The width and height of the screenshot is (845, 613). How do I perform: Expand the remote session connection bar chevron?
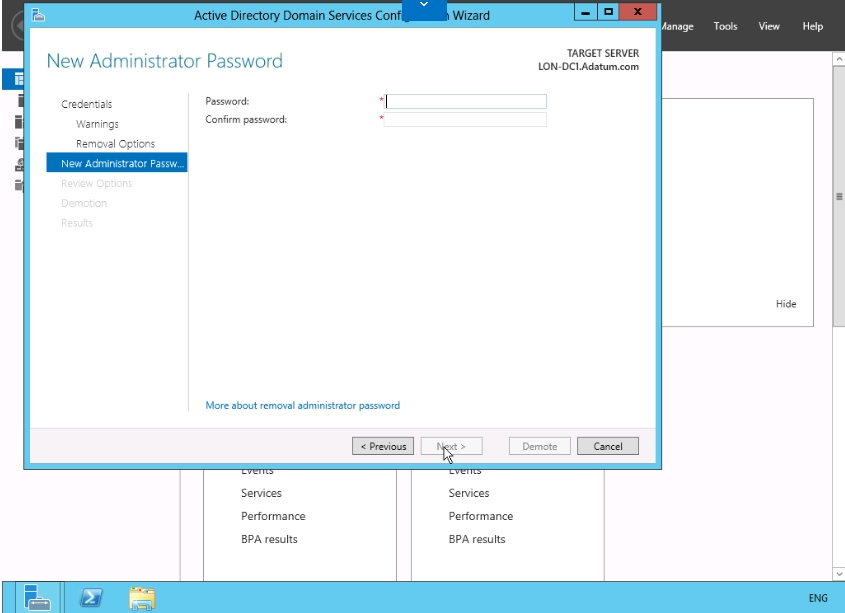(424, 4)
